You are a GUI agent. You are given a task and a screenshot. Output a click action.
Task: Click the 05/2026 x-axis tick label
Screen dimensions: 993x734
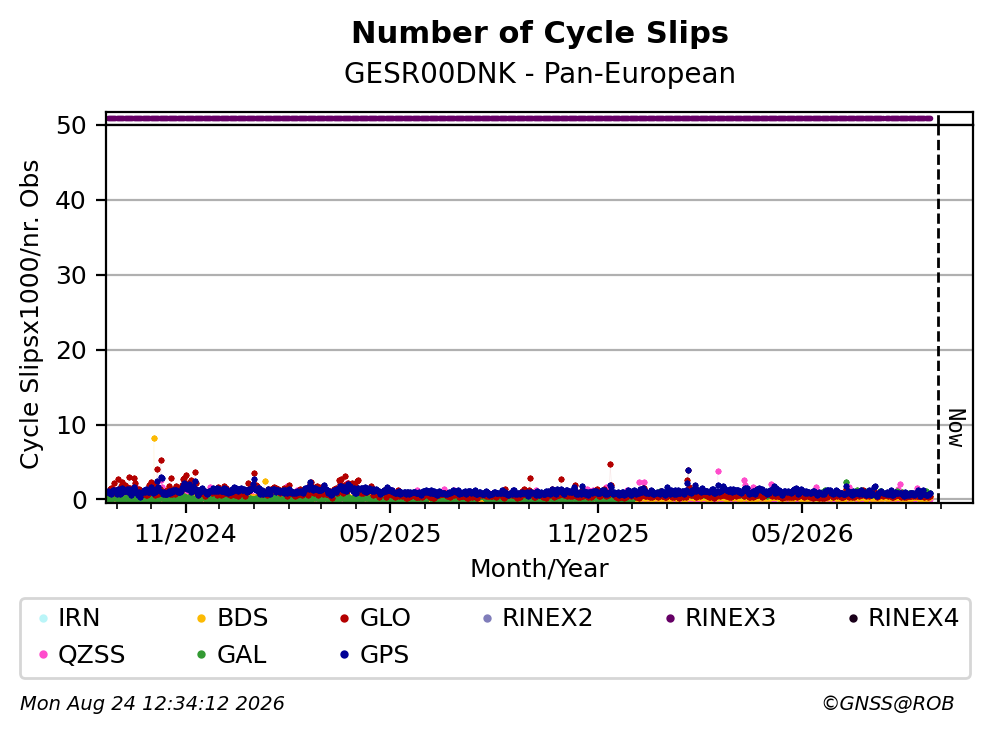pyautogui.click(x=802, y=534)
